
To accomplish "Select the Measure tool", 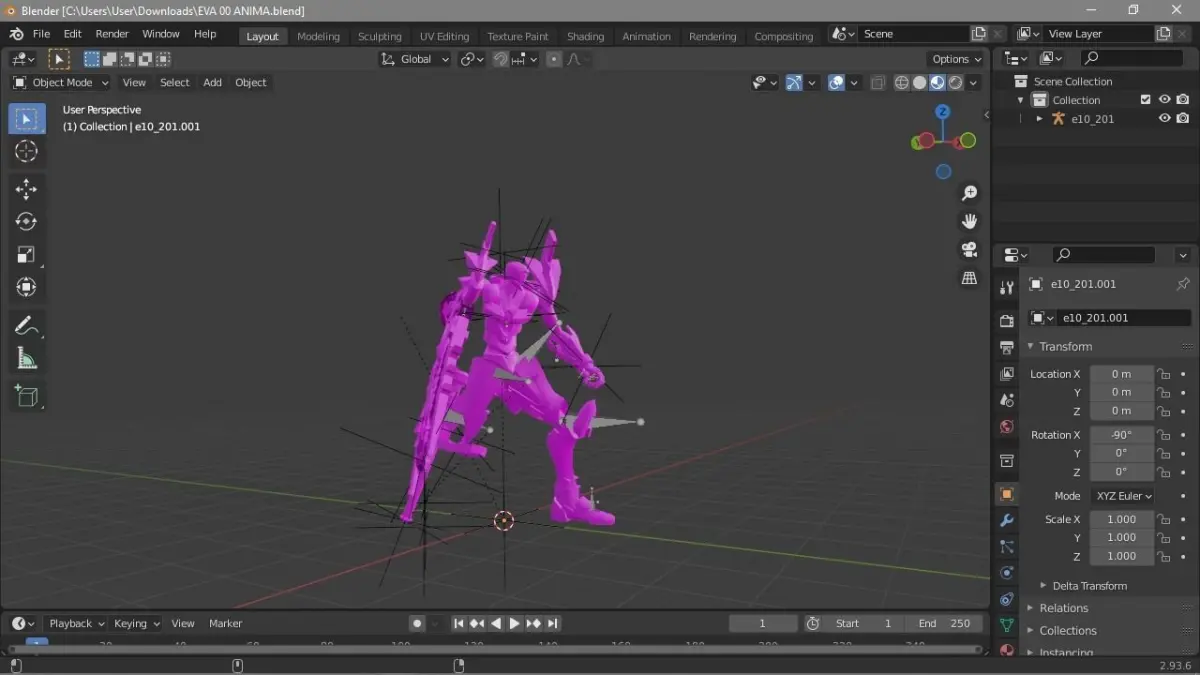I will [26, 359].
